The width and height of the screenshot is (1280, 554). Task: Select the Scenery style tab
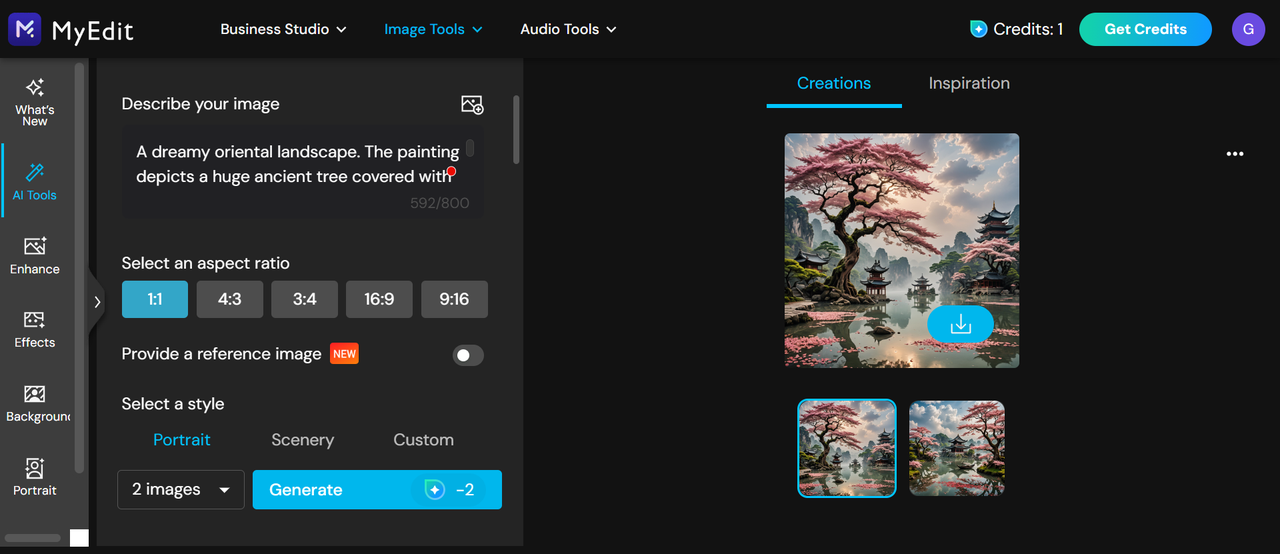point(302,440)
